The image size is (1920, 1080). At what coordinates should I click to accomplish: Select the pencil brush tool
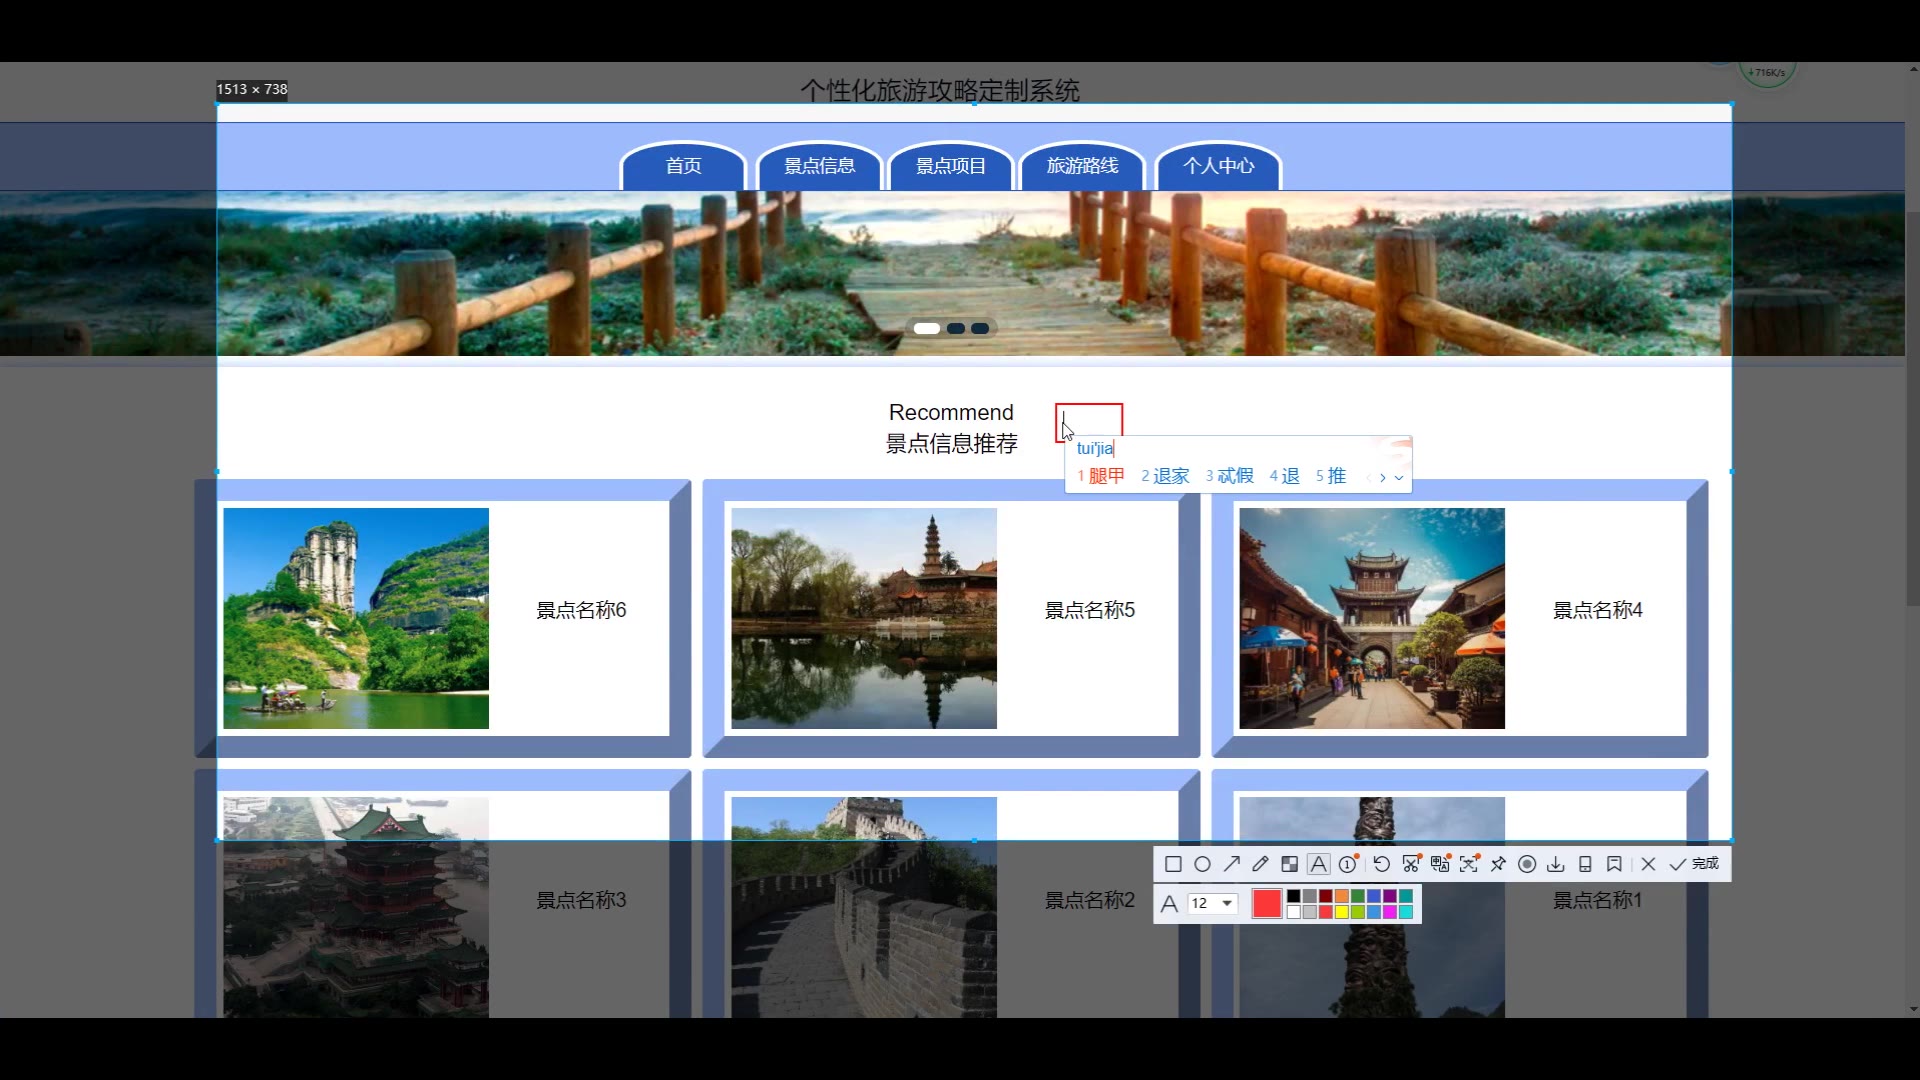1260,864
